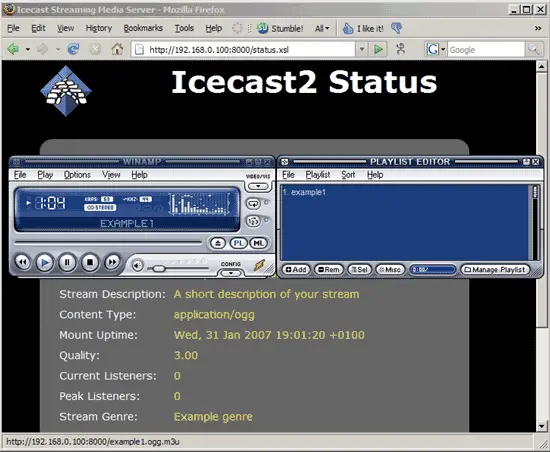Click the Firefox Forward arrow button

coord(43,49)
